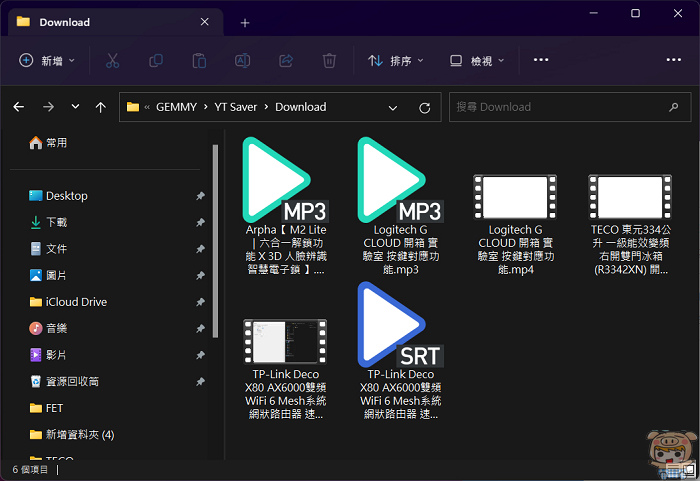The image size is (700, 481).
Task: Show recent locations dropdown chevron
Action: pyautogui.click(x=75, y=107)
